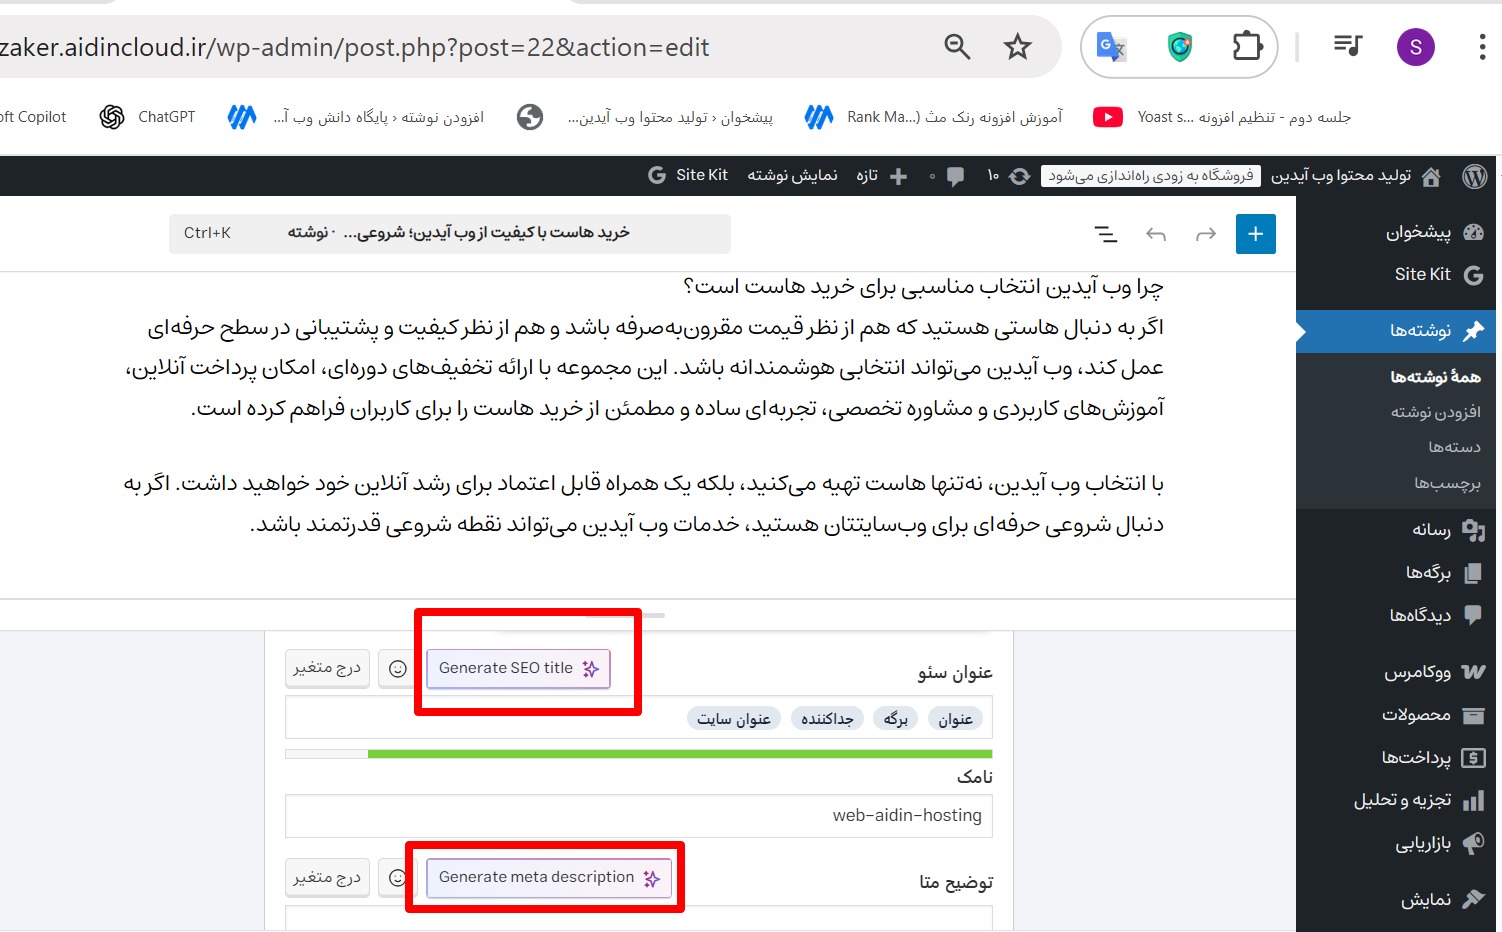Click the green SEO title length bar
The height and width of the screenshot is (932, 1502).
[x=680, y=753]
